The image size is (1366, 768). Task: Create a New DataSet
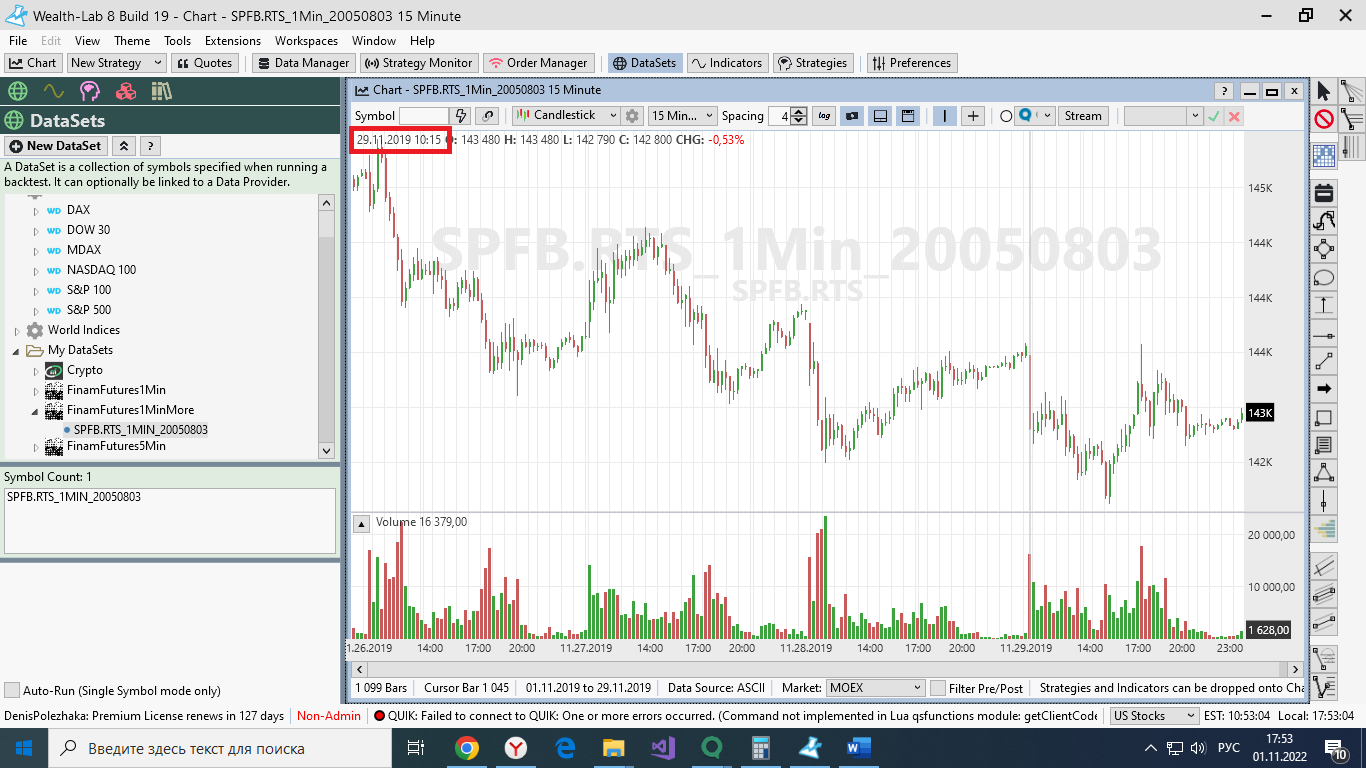pyautogui.click(x=55, y=145)
